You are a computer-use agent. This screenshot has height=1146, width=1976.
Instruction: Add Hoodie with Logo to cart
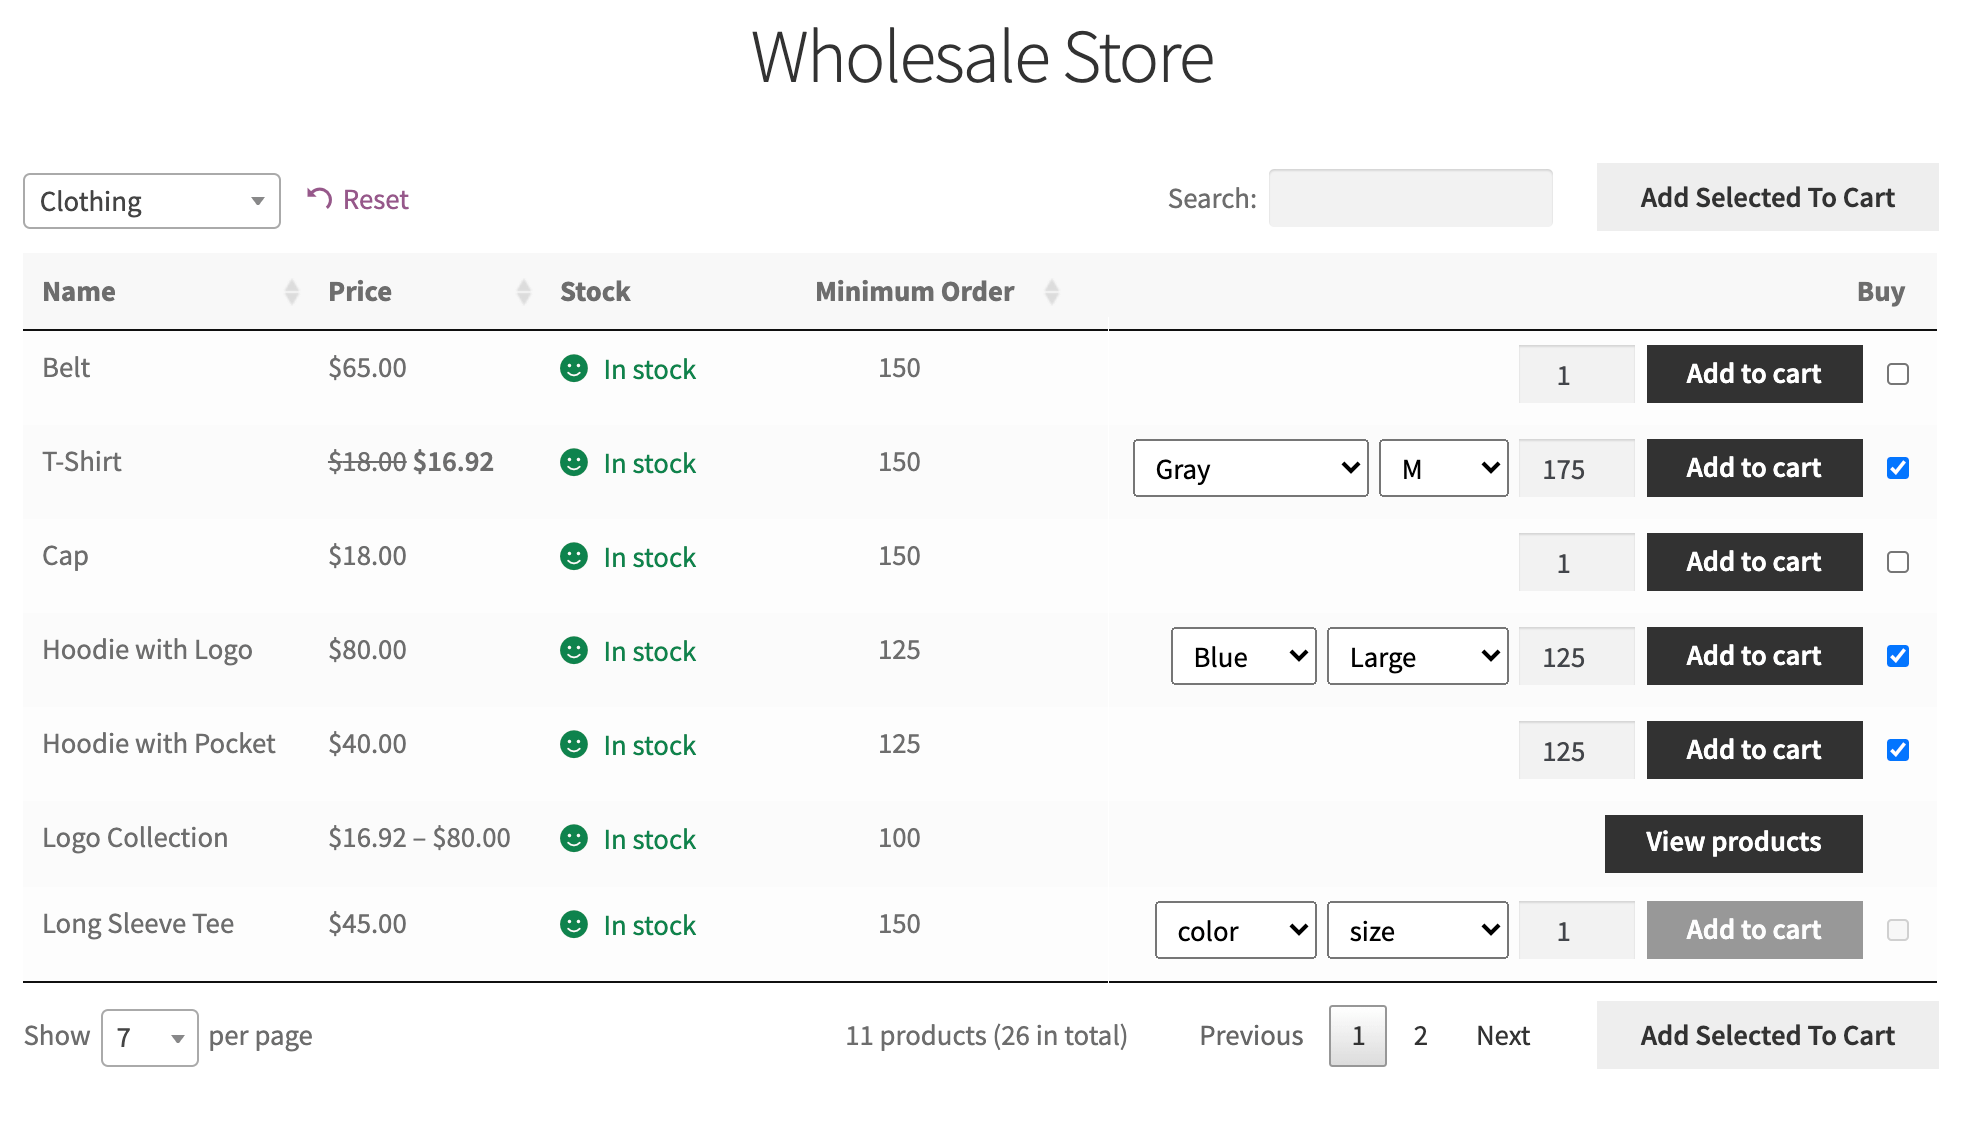coord(1754,656)
